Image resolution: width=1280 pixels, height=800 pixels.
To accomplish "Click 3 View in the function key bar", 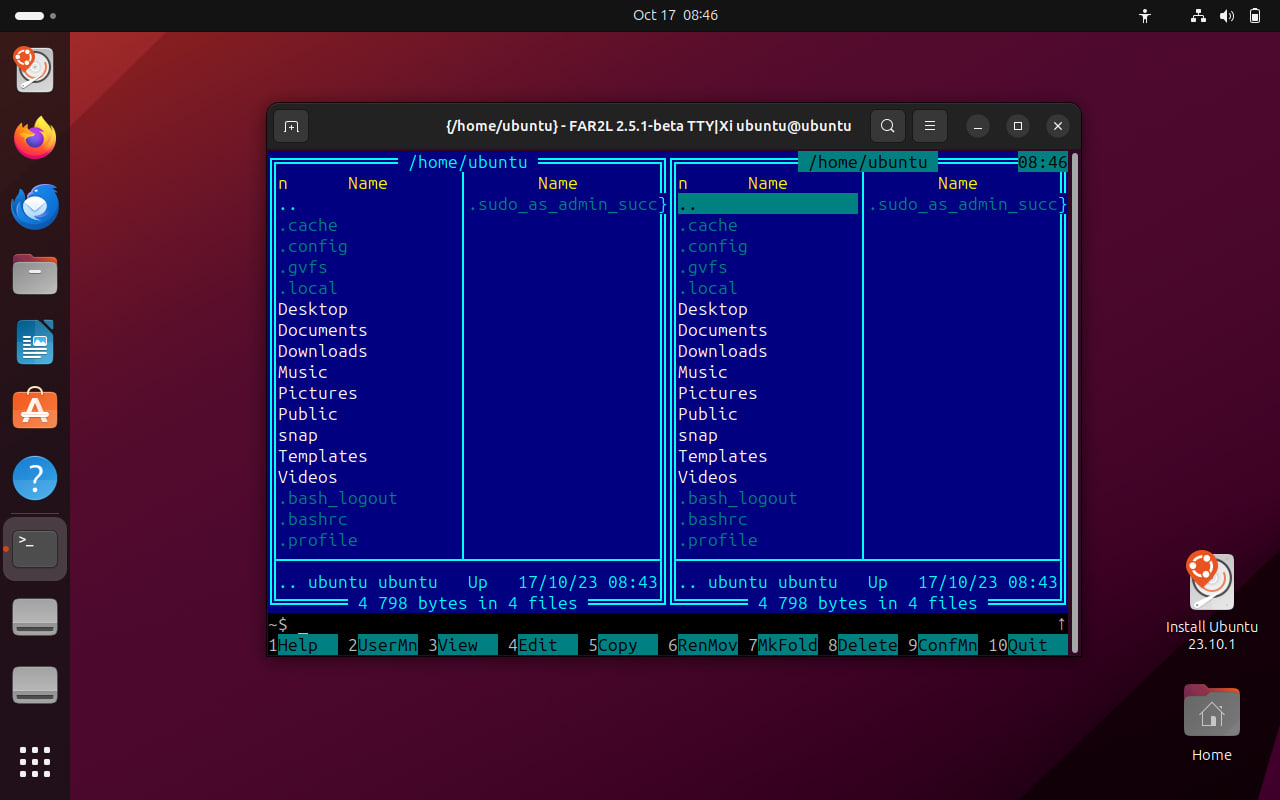I will (x=463, y=645).
